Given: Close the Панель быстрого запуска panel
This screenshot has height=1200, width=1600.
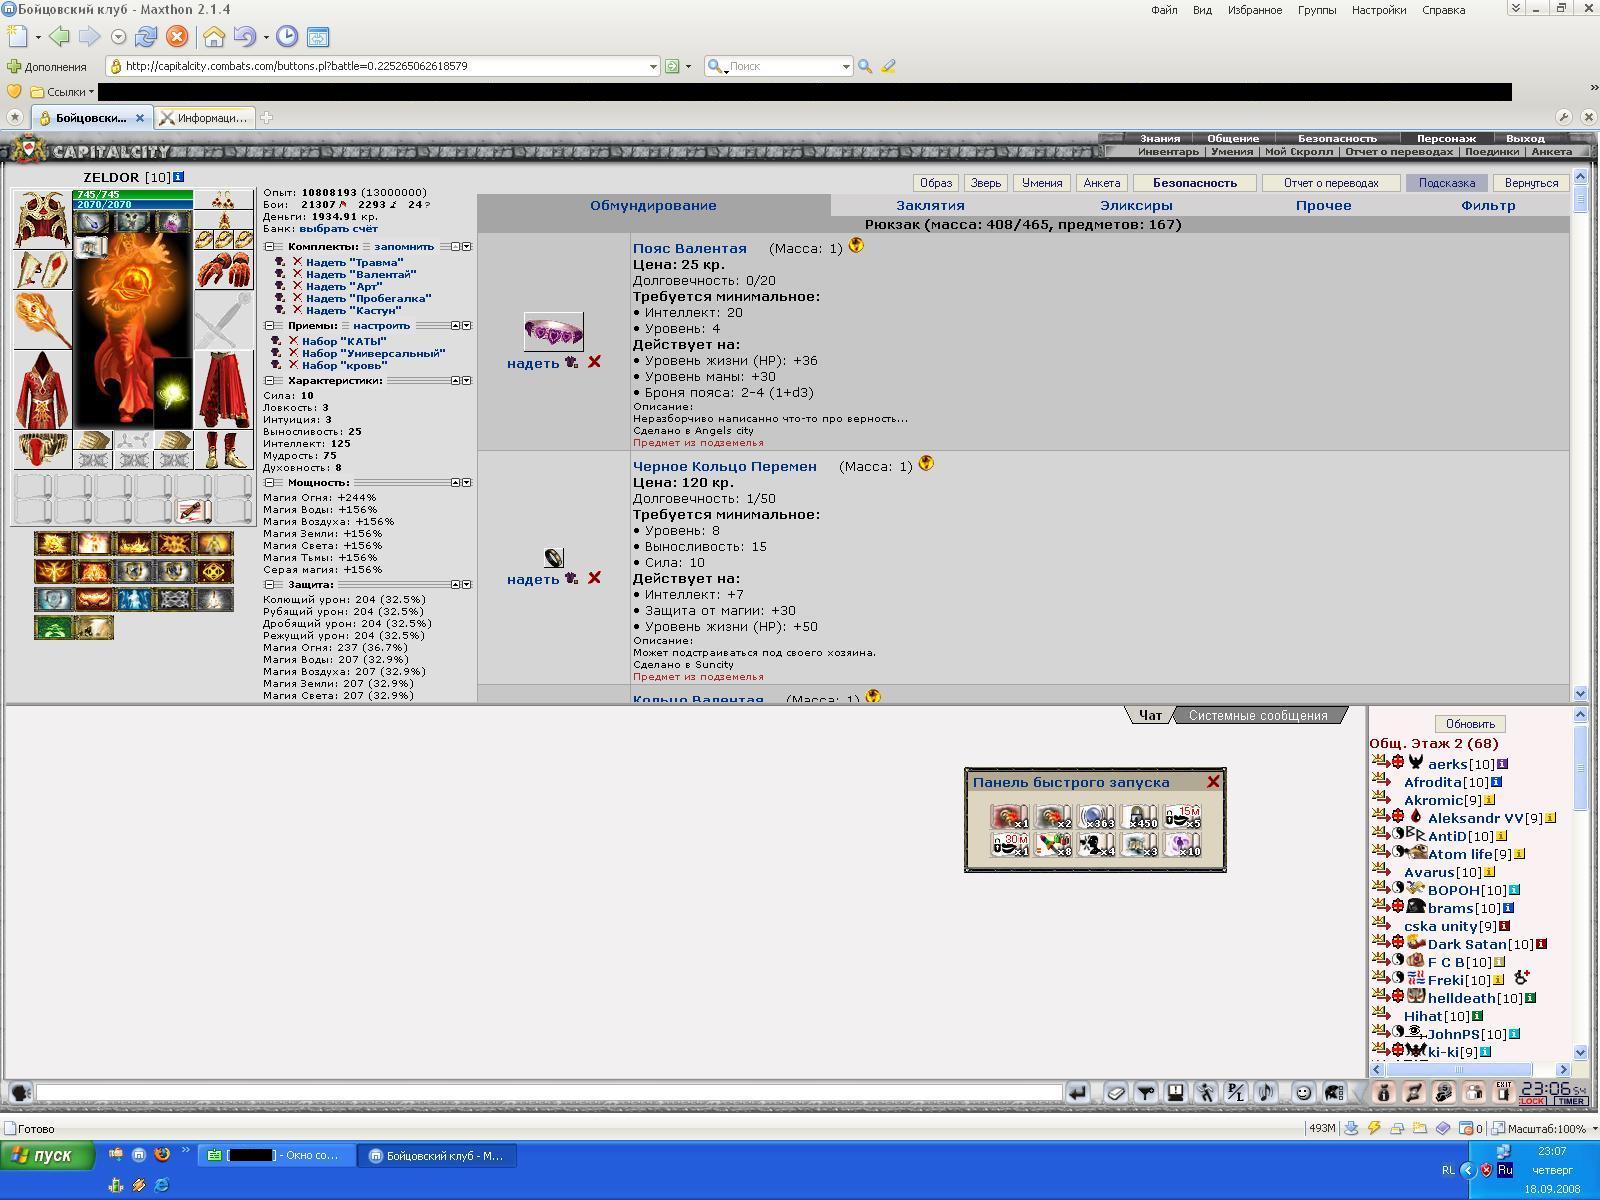Looking at the screenshot, I should [1213, 782].
